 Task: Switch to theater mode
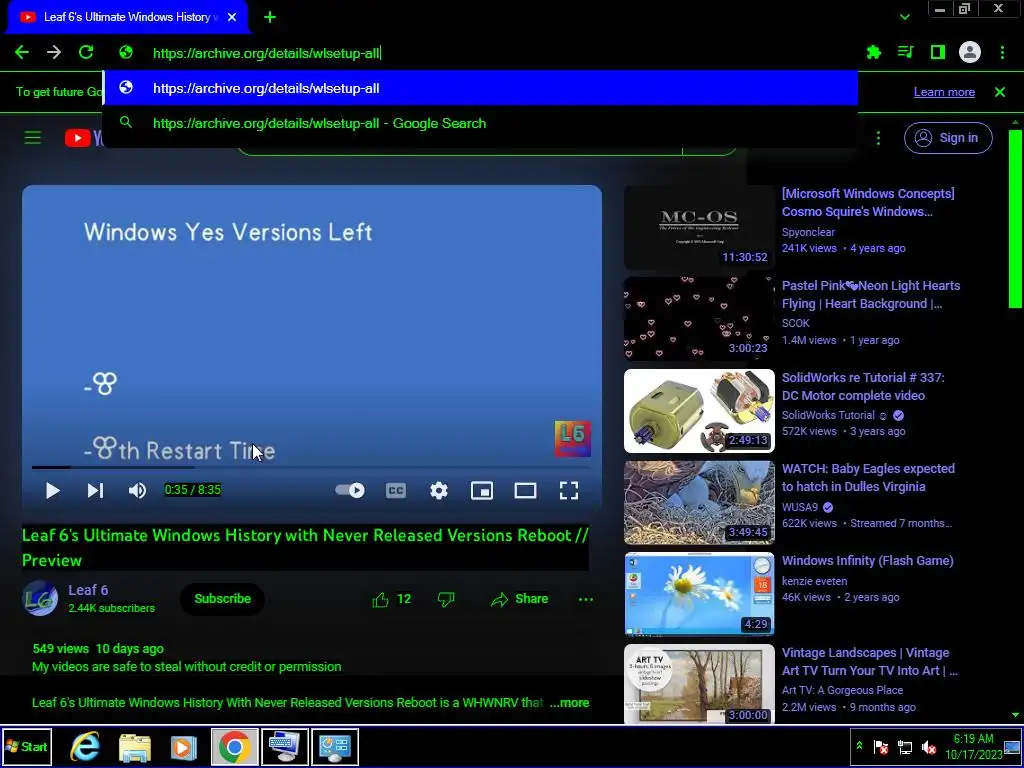pos(525,490)
